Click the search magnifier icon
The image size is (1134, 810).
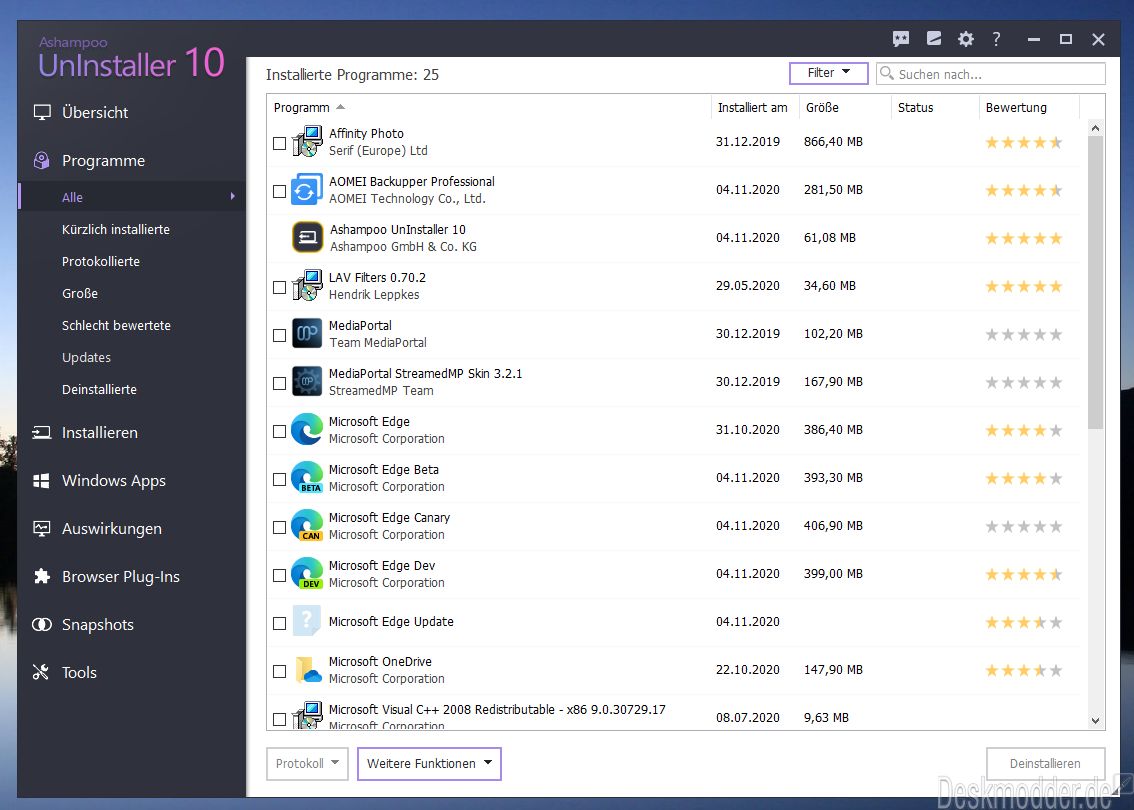point(887,73)
